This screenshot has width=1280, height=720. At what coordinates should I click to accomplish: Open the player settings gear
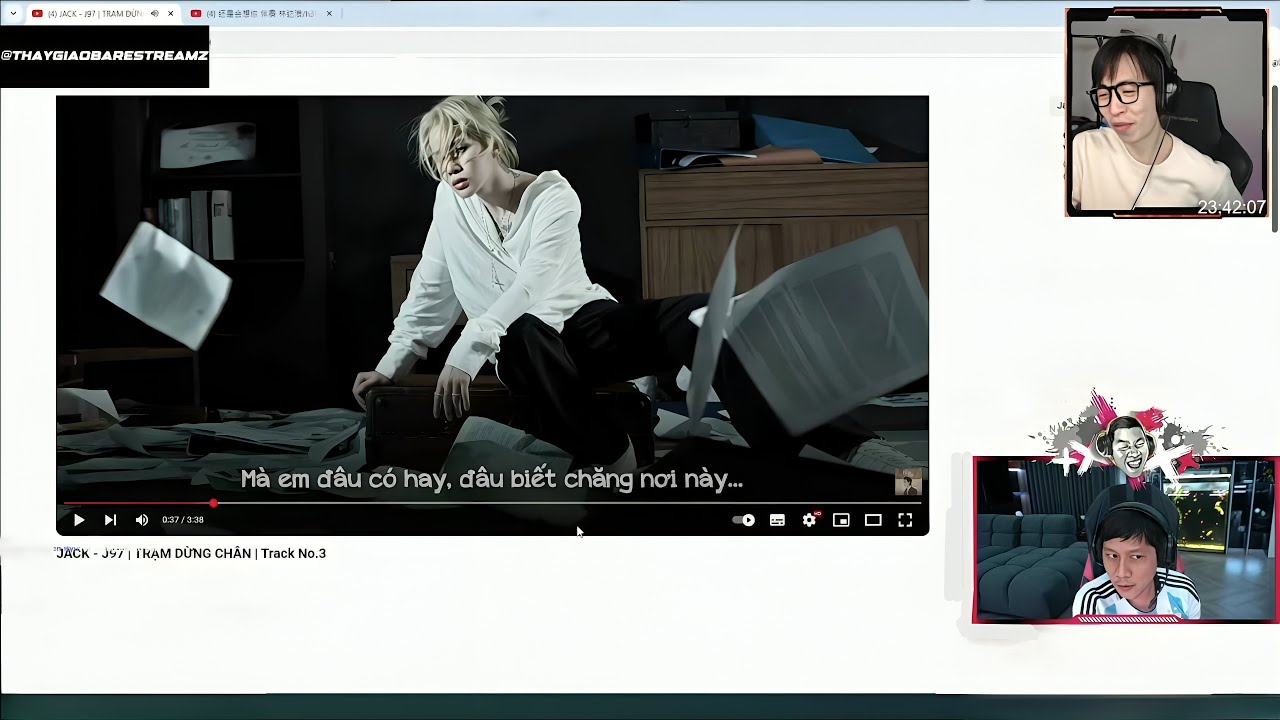pos(809,520)
